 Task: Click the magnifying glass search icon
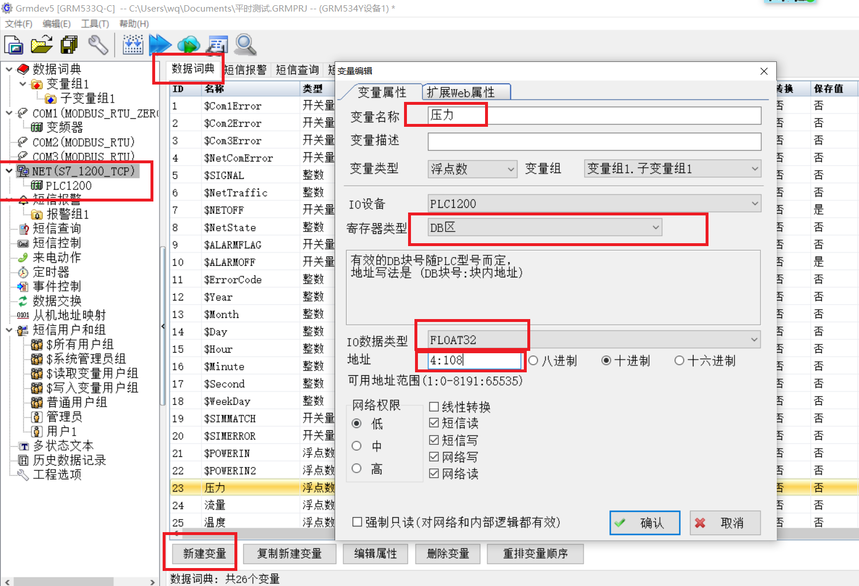245,45
